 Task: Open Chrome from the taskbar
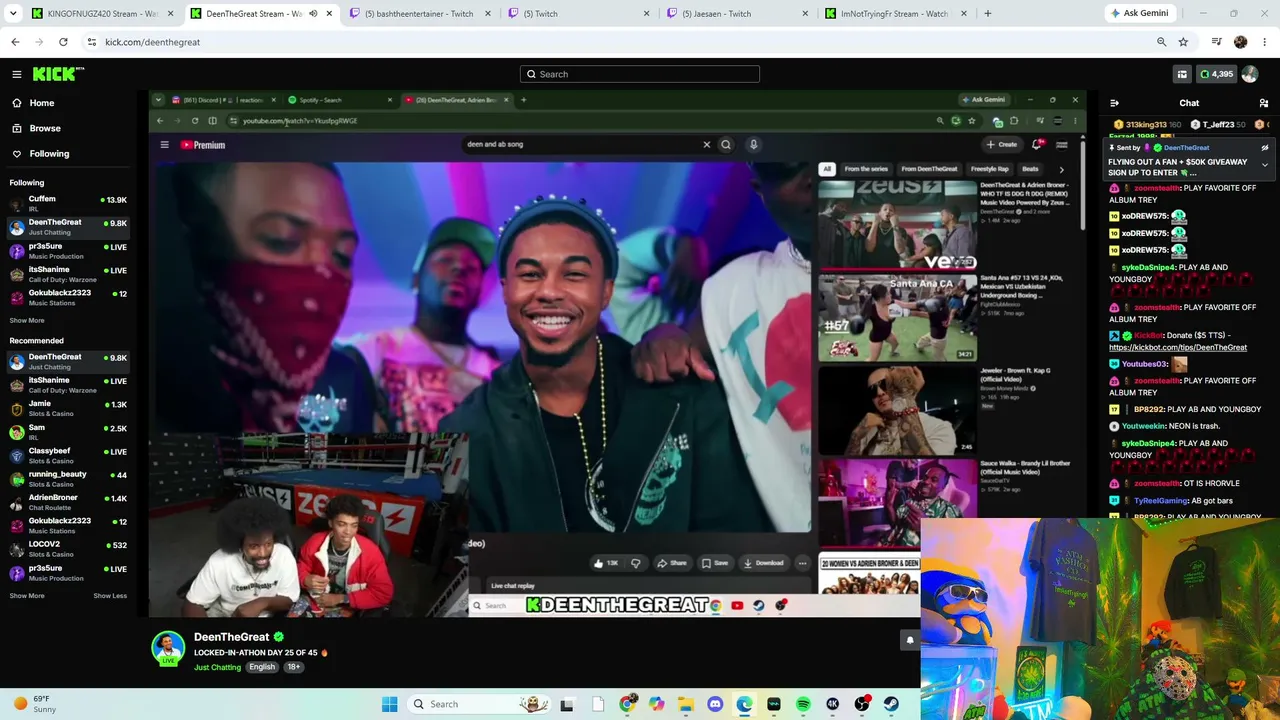pyautogui.click(x=627, y=704)
